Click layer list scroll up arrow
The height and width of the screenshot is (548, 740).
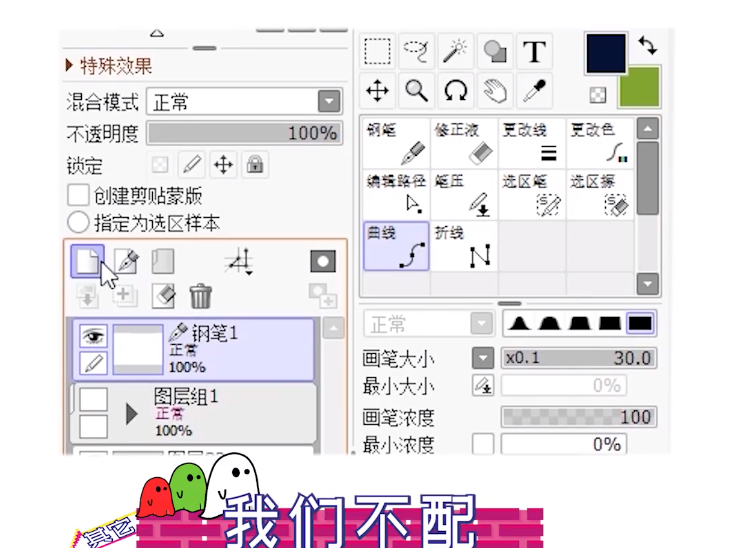click(x=333, y=328)
